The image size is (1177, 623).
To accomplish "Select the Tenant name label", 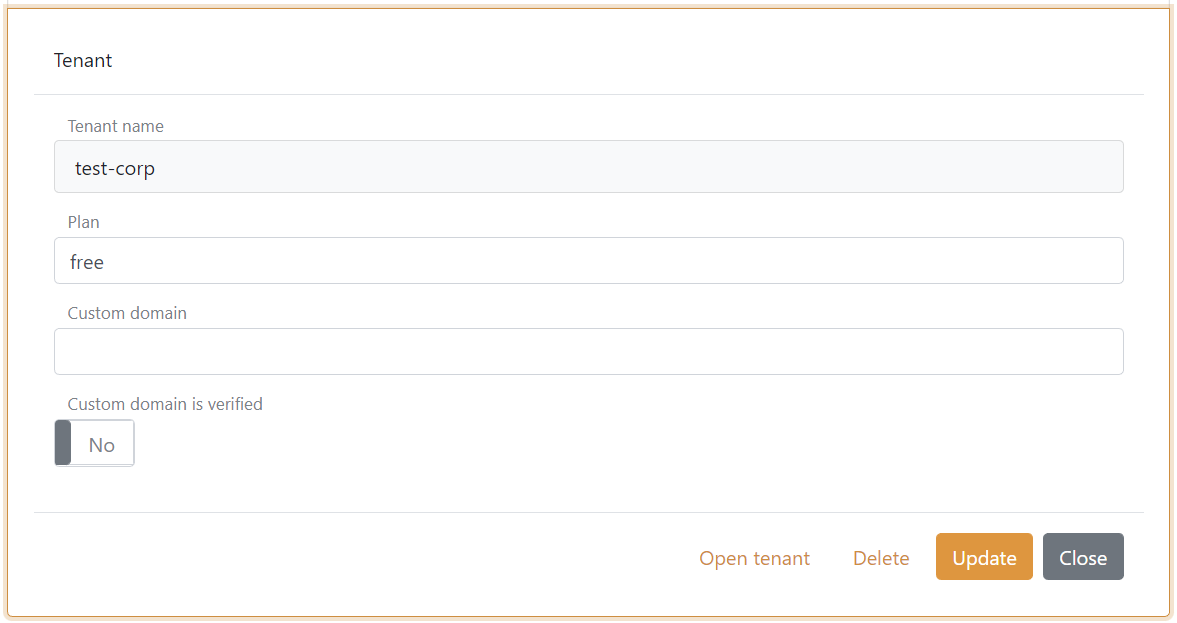I will (115, 126).
